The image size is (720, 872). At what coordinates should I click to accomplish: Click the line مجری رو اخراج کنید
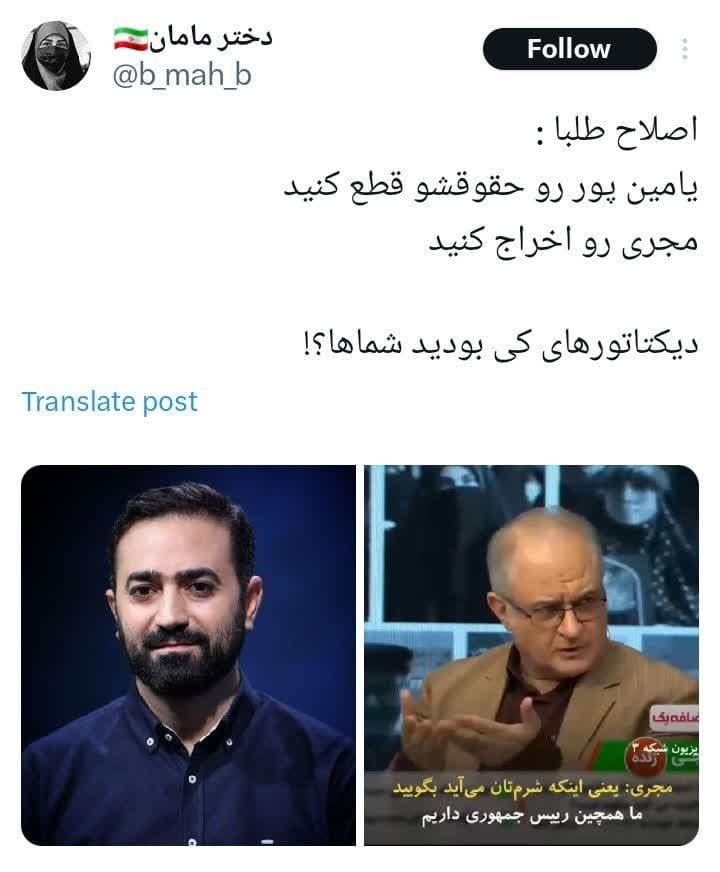coord(563,241)
